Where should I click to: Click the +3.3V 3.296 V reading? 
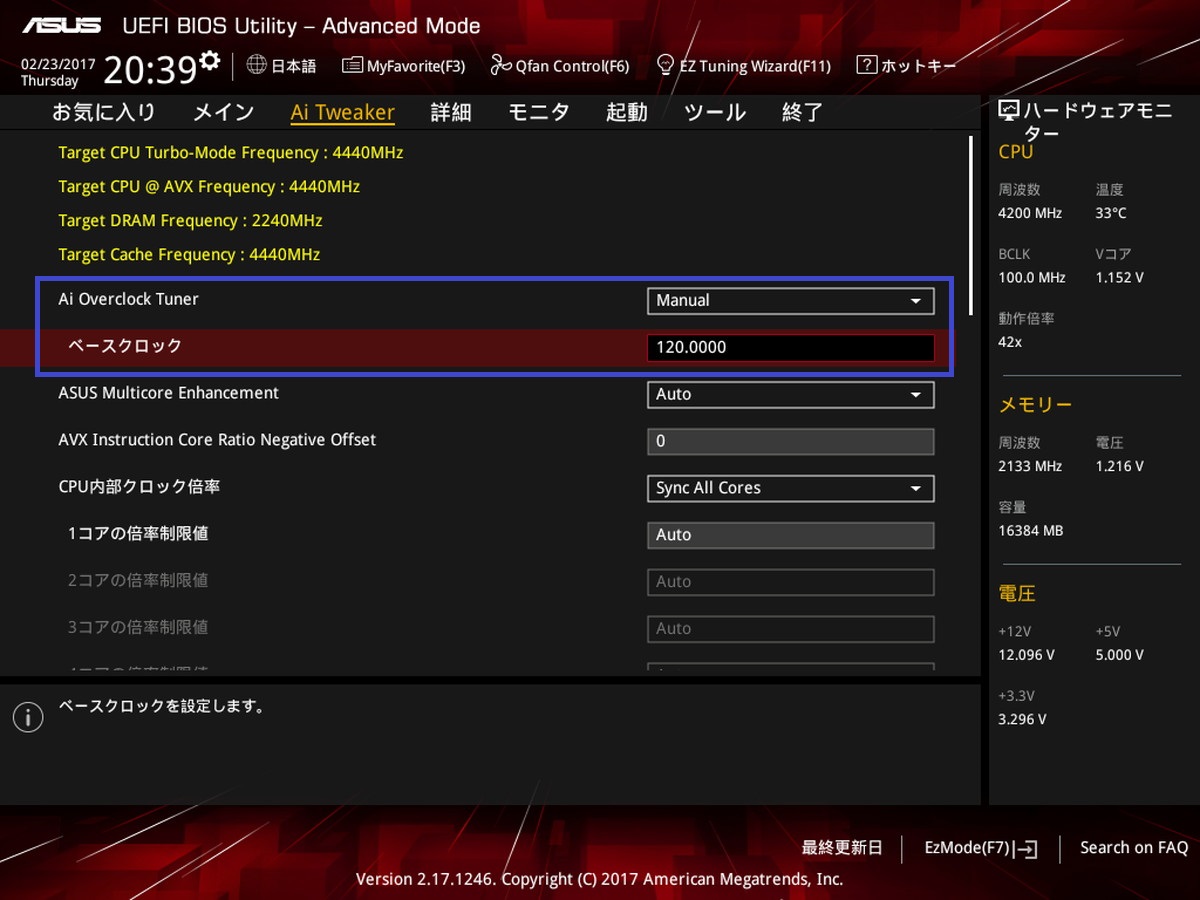click(1023, 719)
